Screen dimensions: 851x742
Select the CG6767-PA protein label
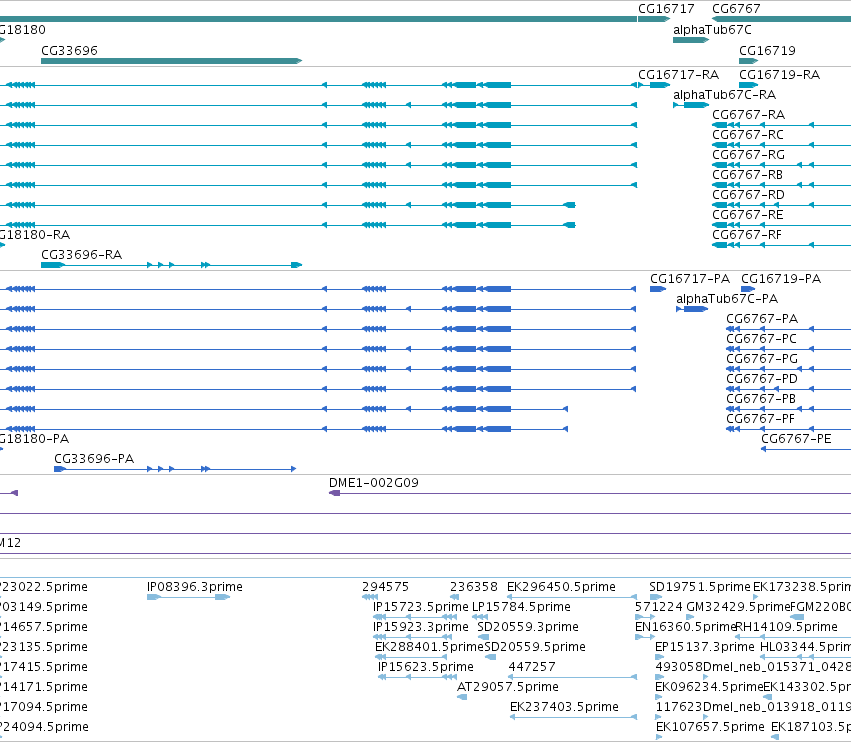click(762, 319)
